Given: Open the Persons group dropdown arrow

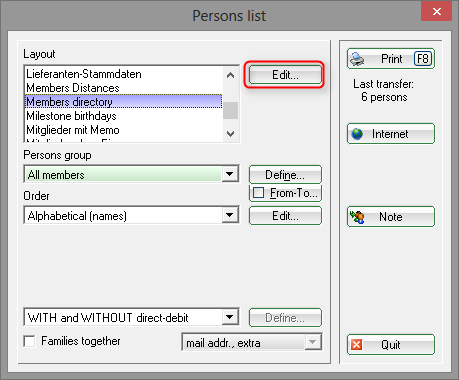Looking at the screenshot, I should click(230, 174).
